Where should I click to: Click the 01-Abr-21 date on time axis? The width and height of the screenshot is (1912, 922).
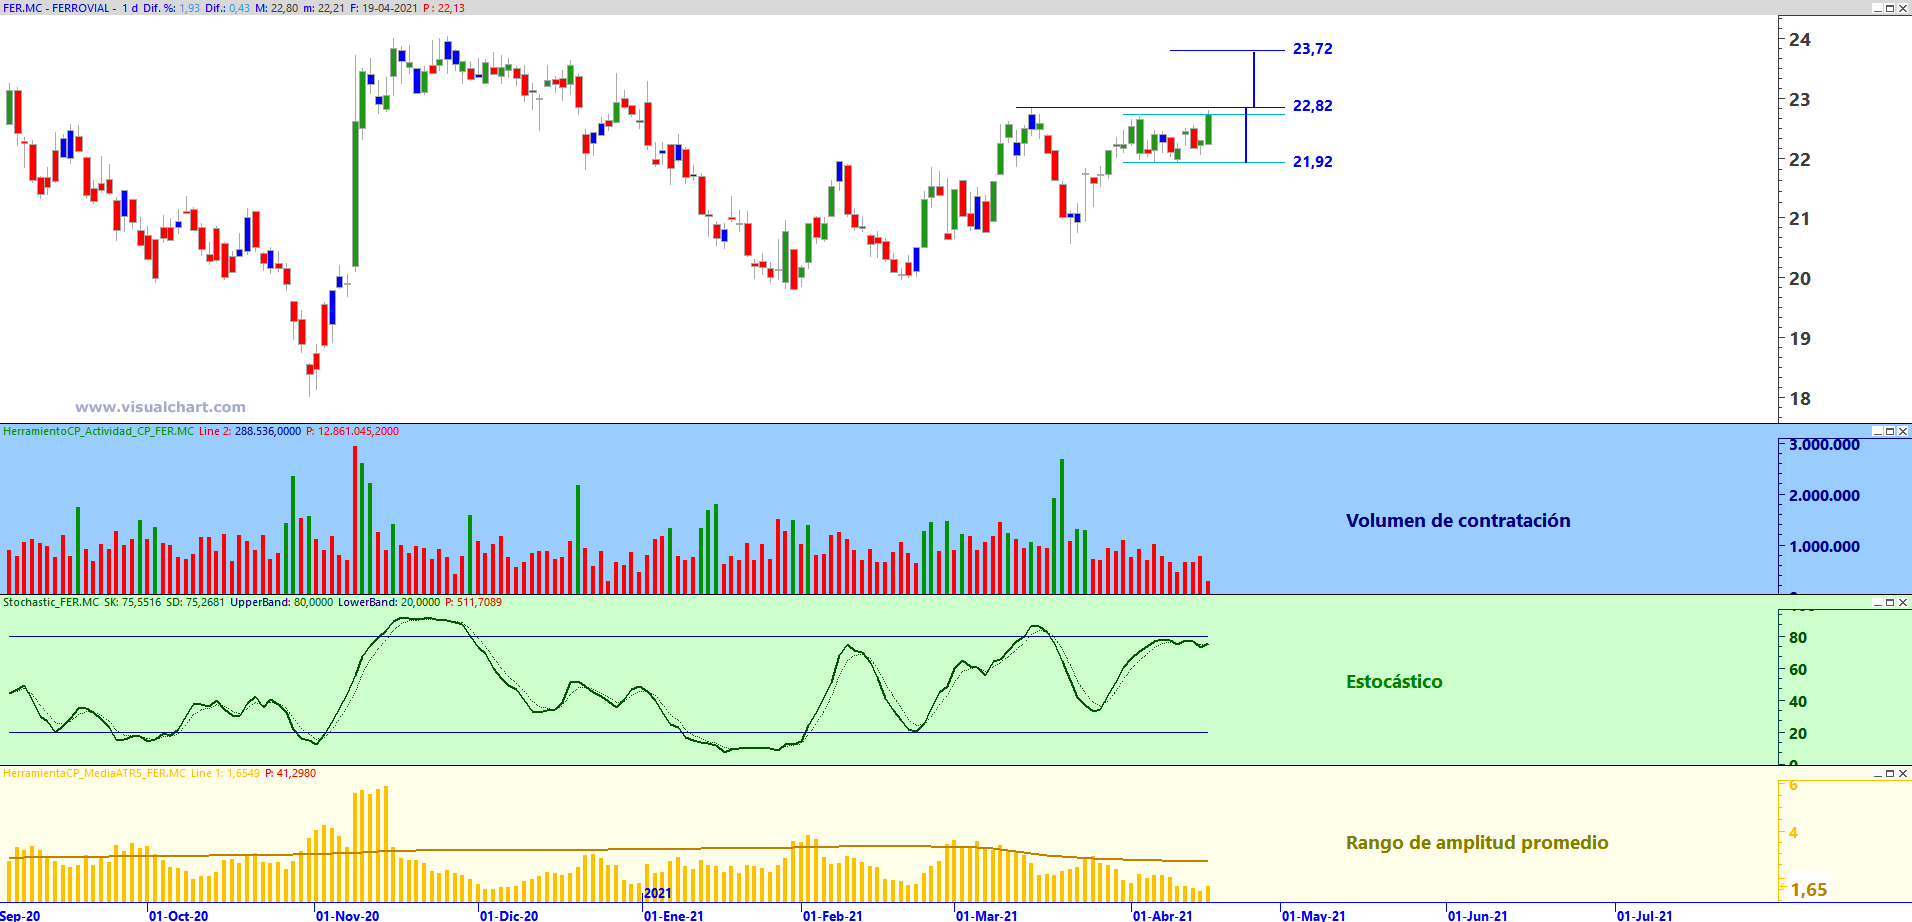tap(1162, 915)
